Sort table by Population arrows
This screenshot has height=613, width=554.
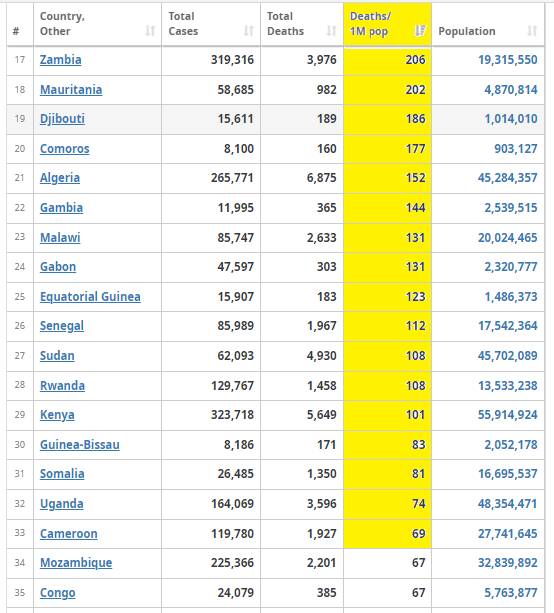[532, 31]
